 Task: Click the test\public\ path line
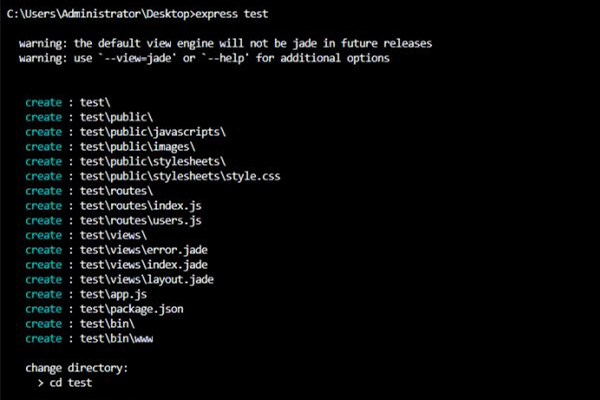point(116,117)
